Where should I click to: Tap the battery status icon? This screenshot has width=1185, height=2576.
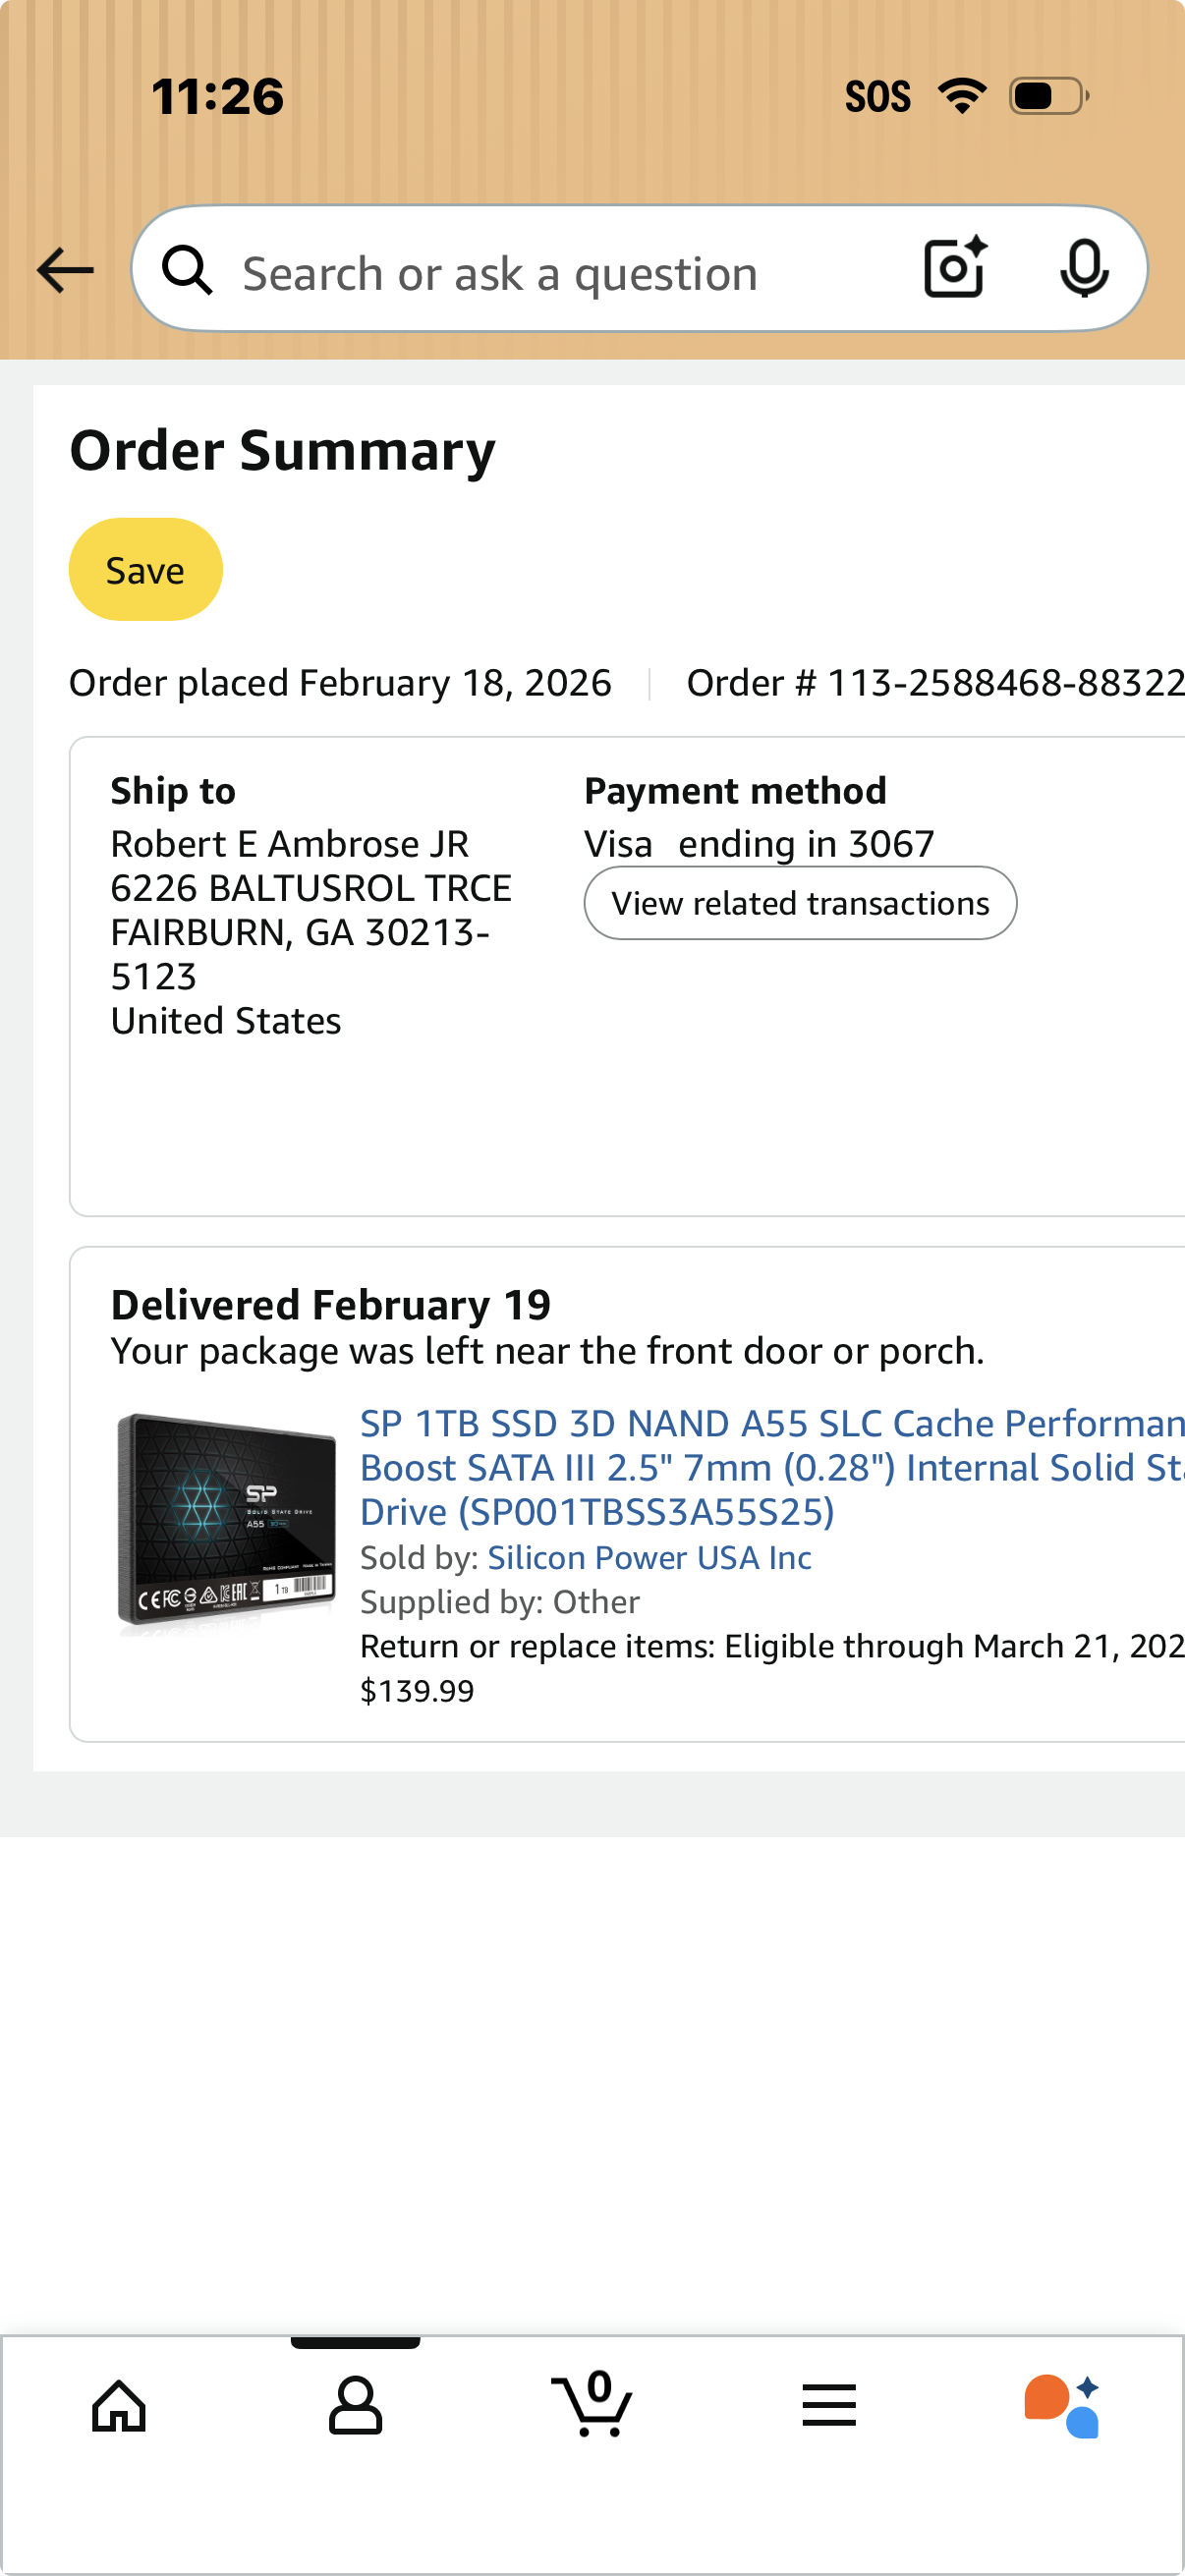click(1048, 96)
